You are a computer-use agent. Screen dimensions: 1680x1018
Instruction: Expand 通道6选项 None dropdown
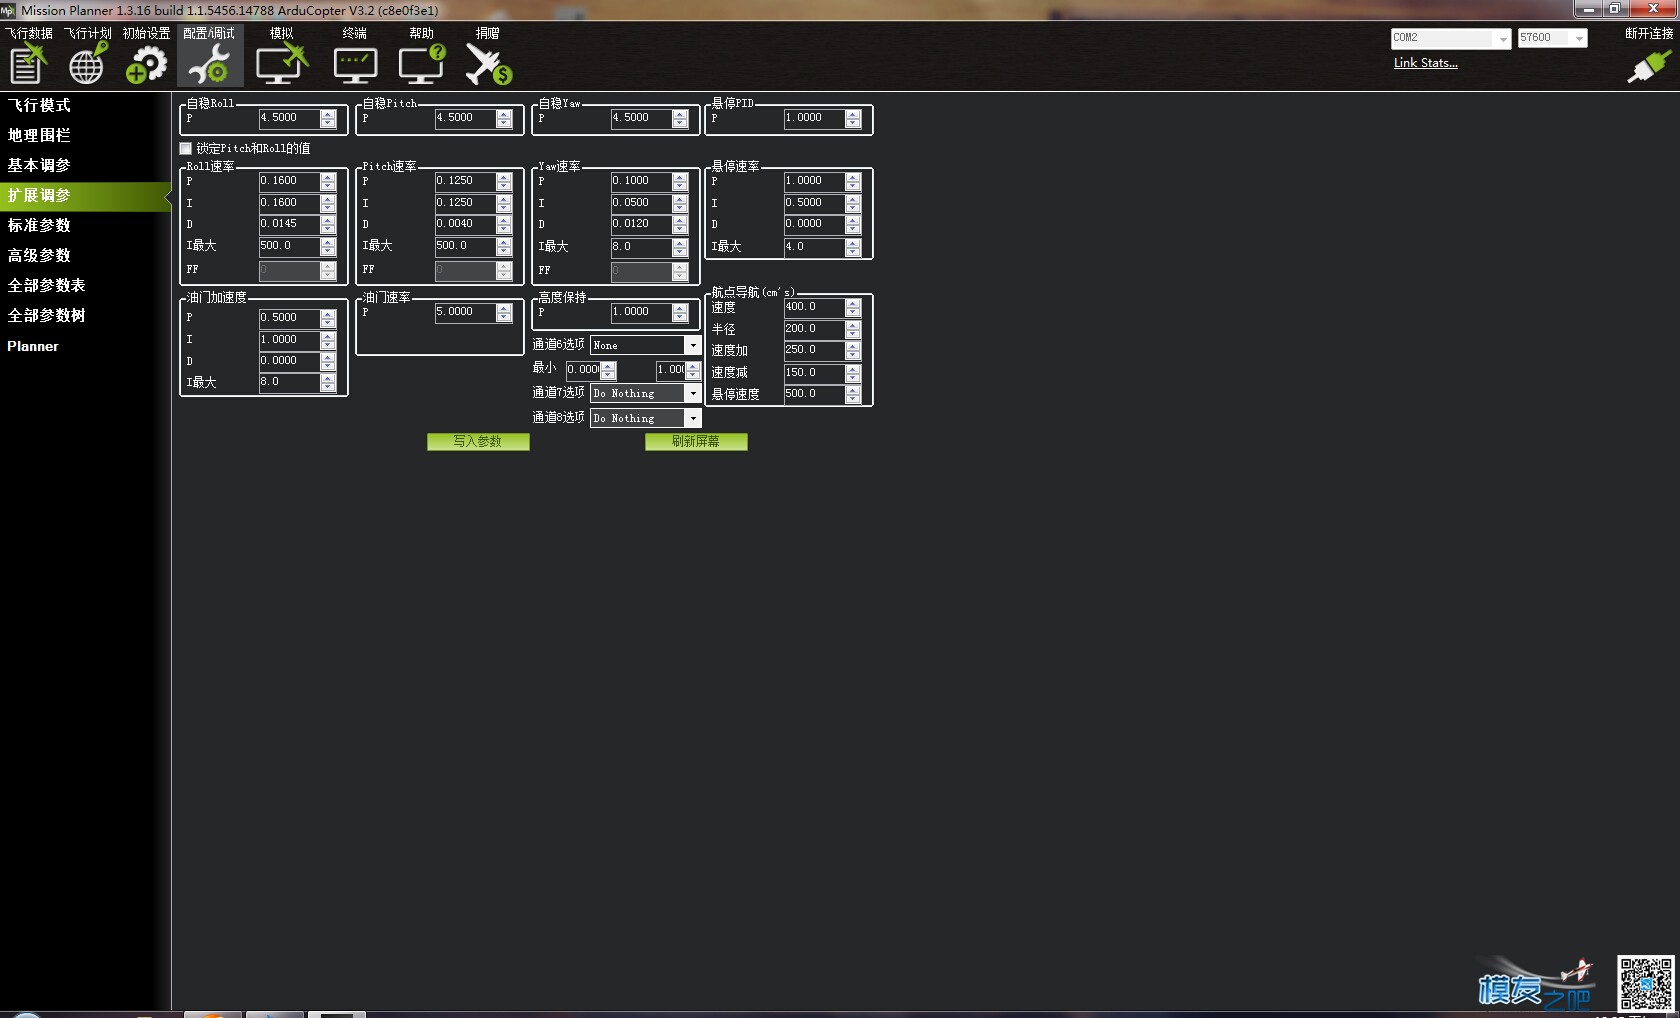coord(692,345)
